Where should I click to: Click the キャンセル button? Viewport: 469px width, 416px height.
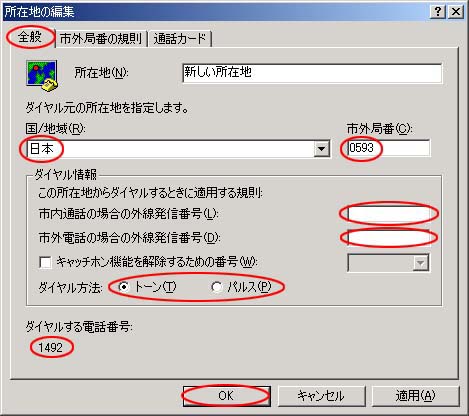(x=321, y=396)
